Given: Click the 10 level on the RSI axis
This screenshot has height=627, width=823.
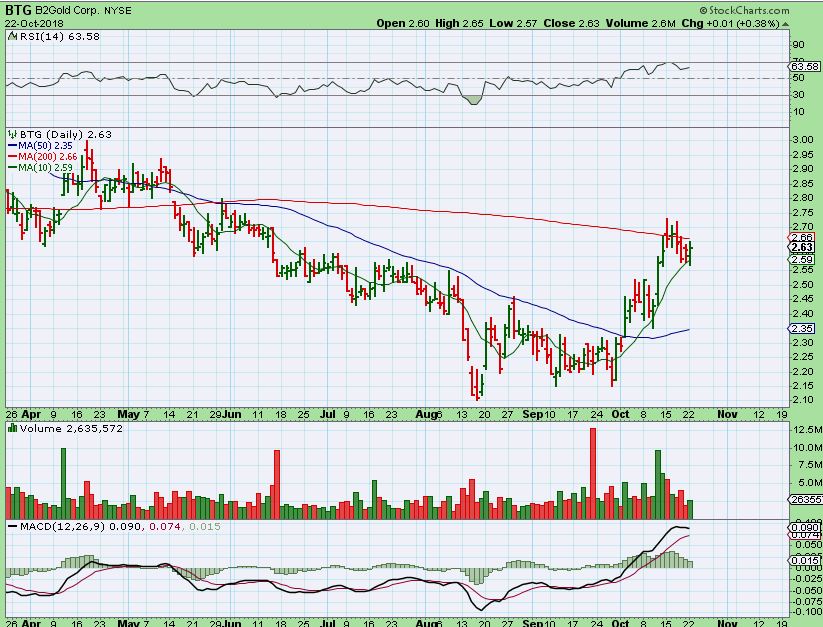Looking at the screenshot, I should 798,112.
